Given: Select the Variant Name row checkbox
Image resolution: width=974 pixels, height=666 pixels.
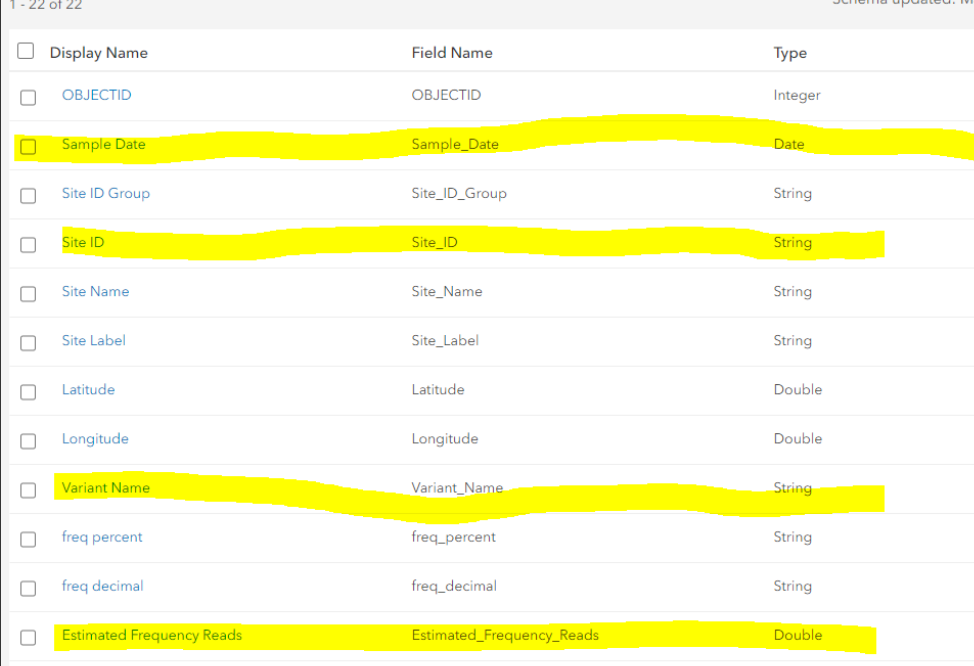Looking at the screenshot, I should point(28,489).
